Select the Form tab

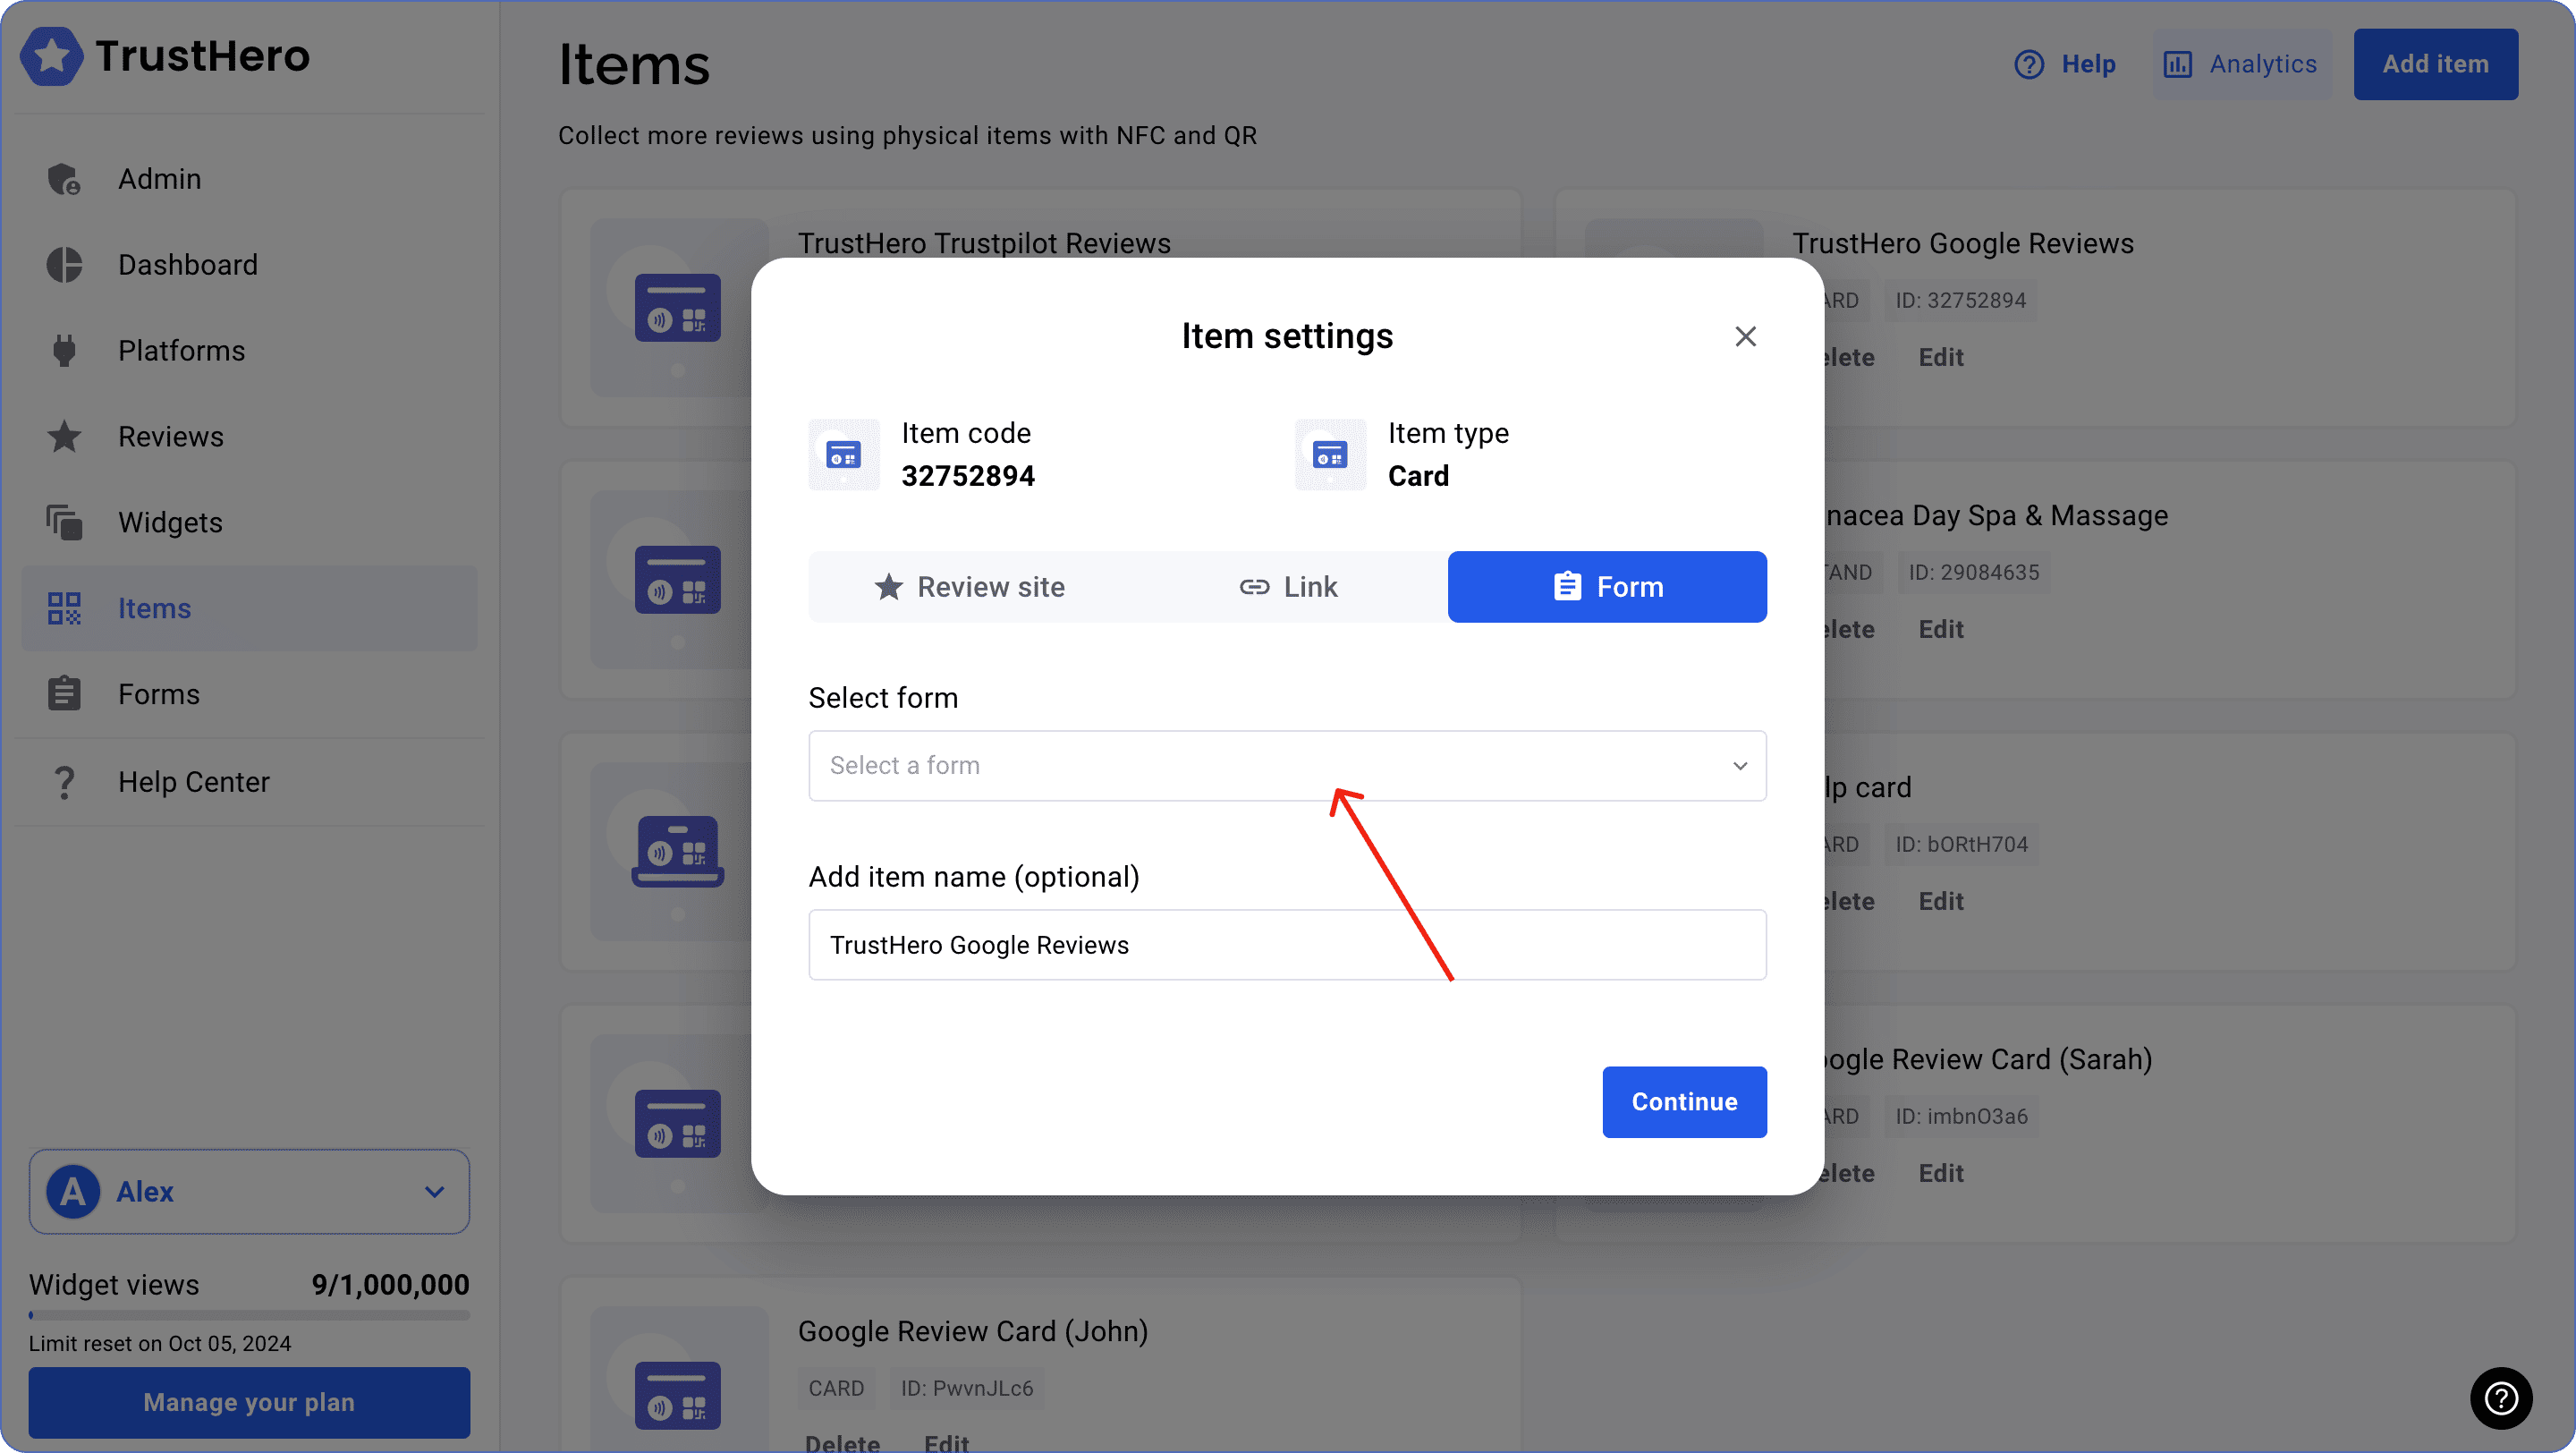tap(1607, 587)
